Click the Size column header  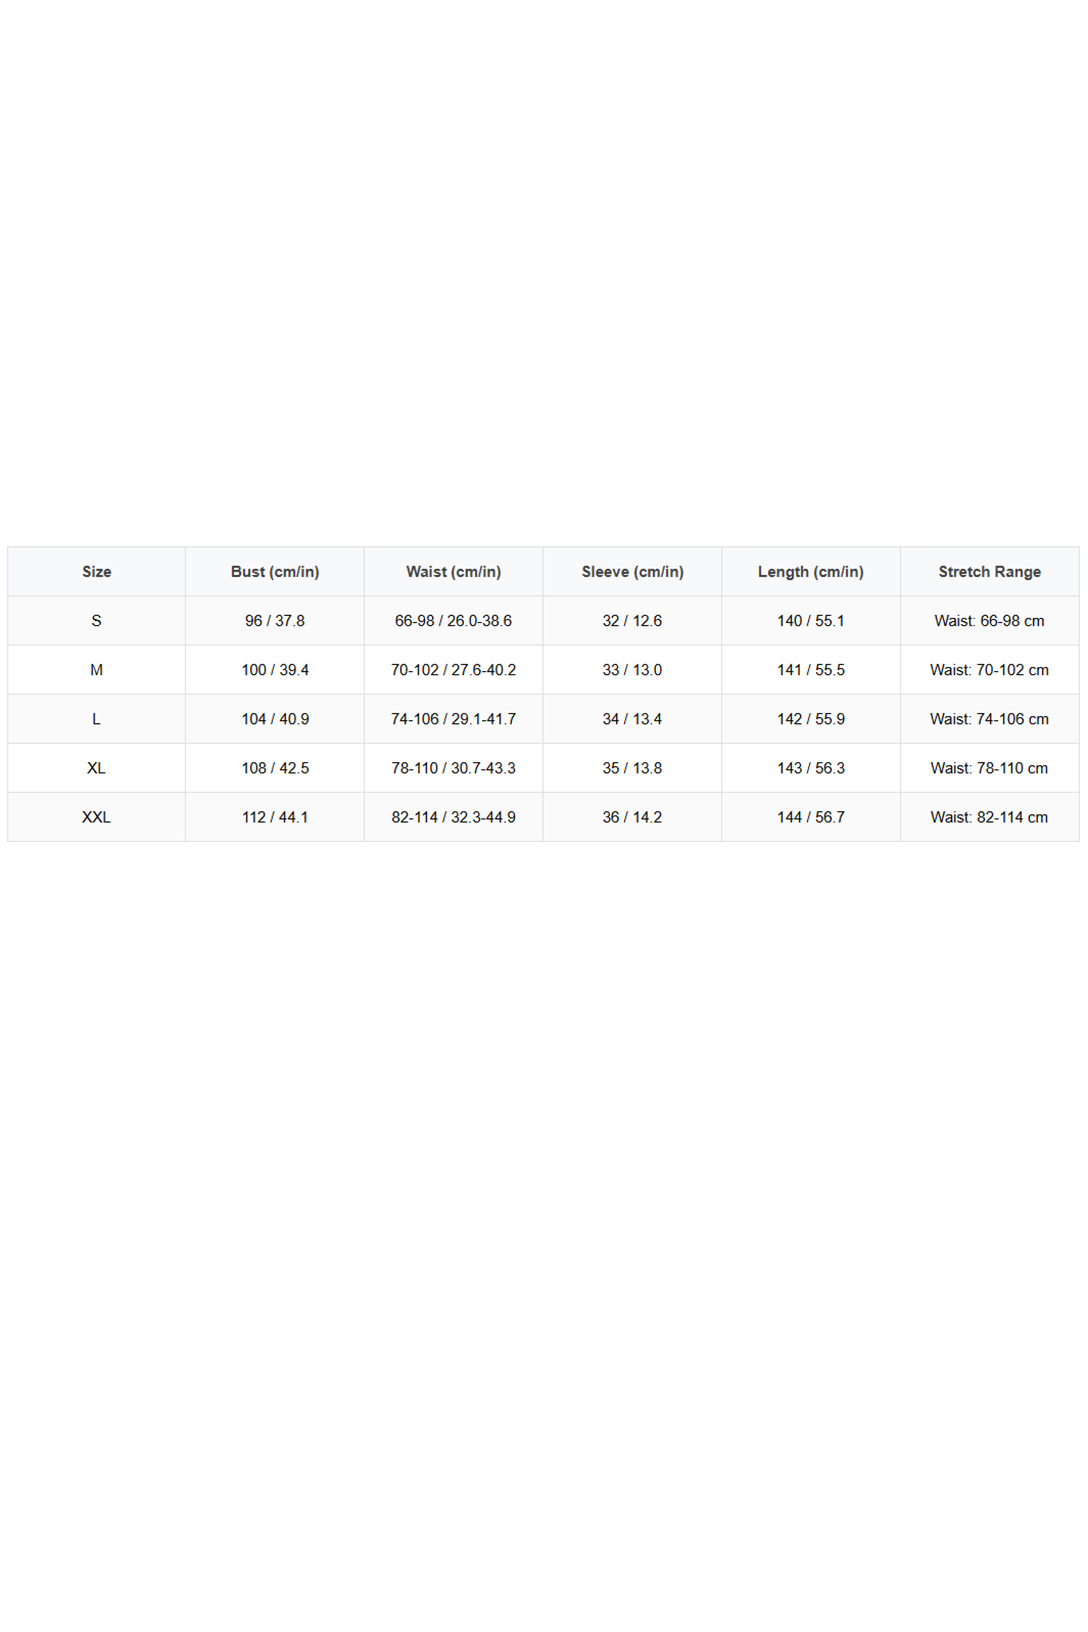click(96, 571)
